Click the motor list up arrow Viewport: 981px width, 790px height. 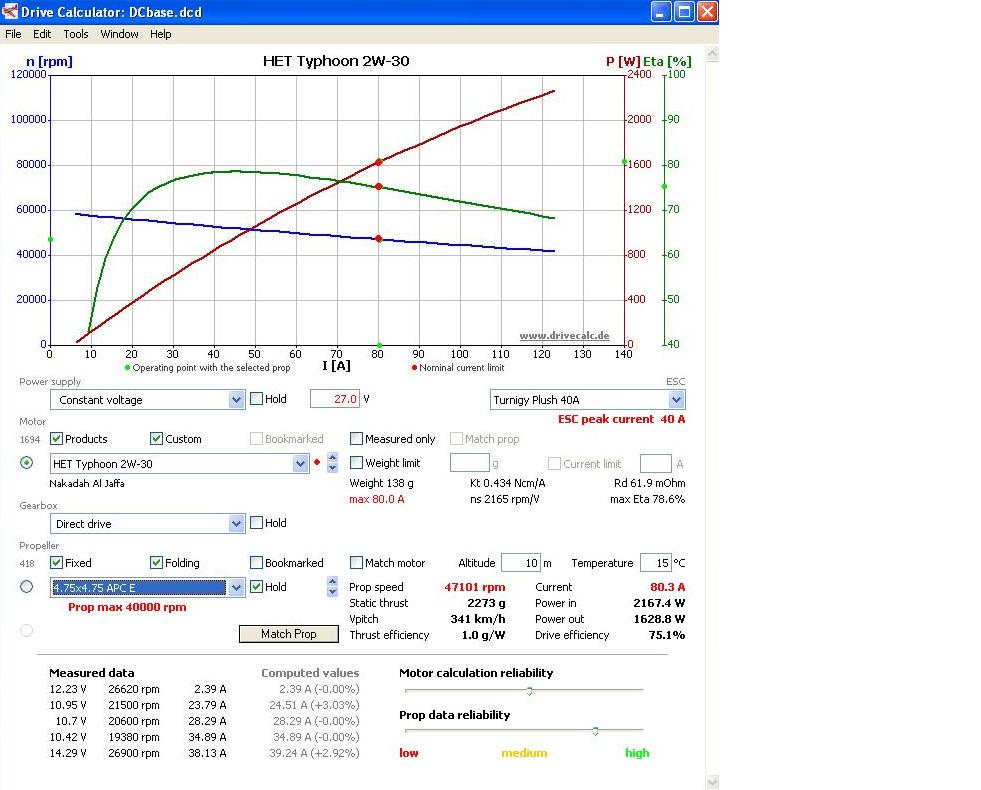click(333, 459)
